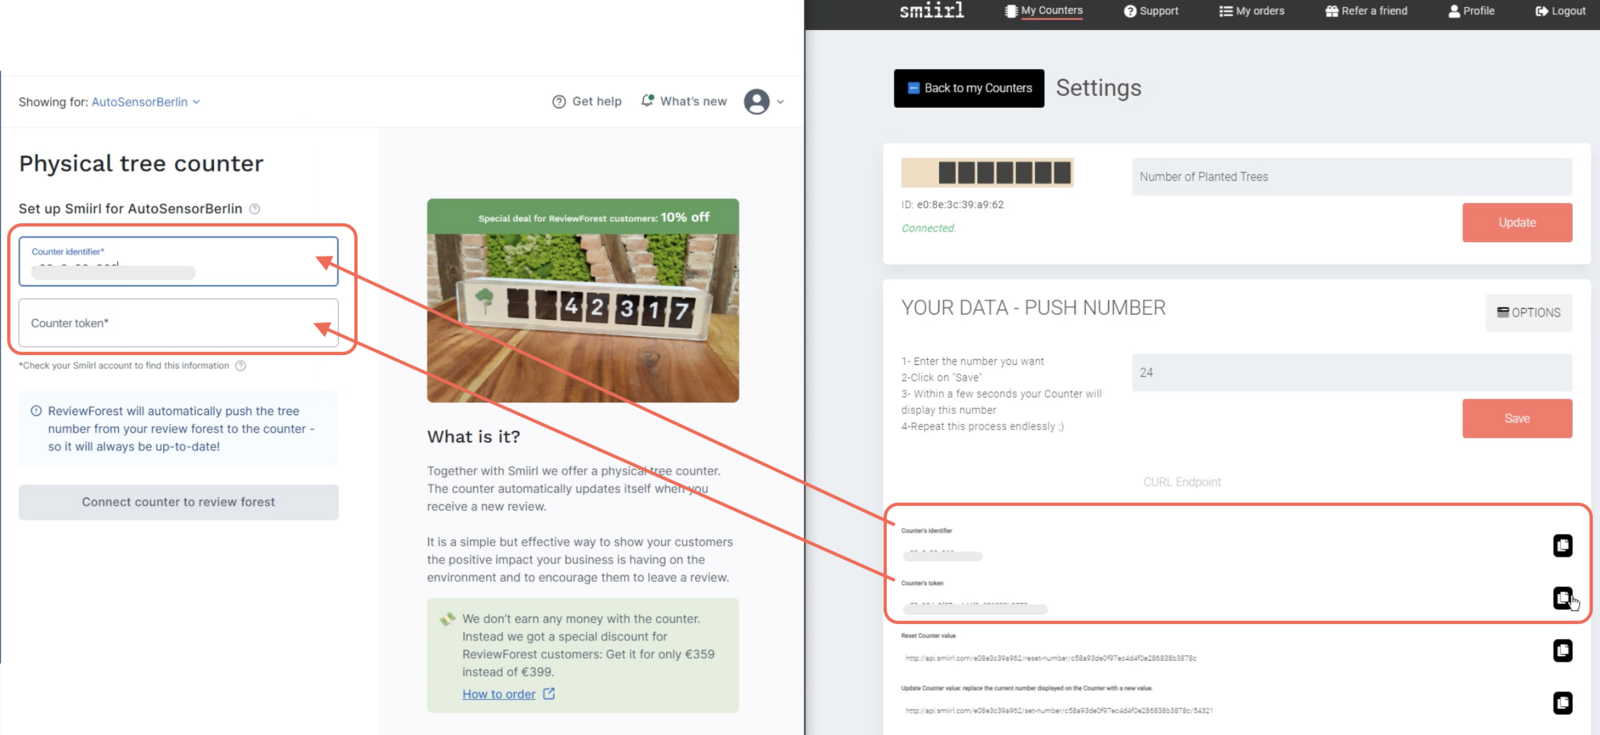Click the push number field showing 24
Image resolution: width=1600 pixels, height=735 pixels.
[x=1352, y=373]
